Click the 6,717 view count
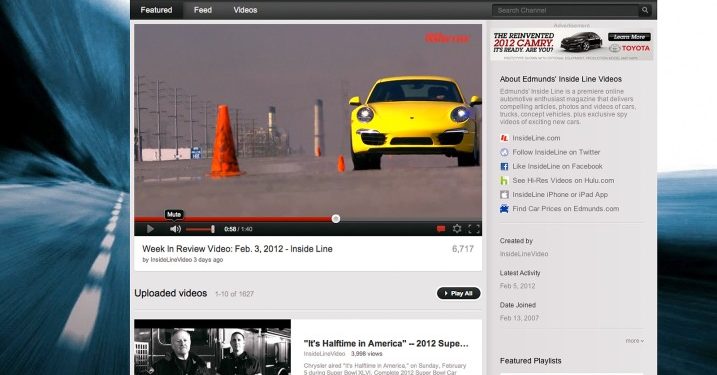The image size is (717, 375). 463,249
